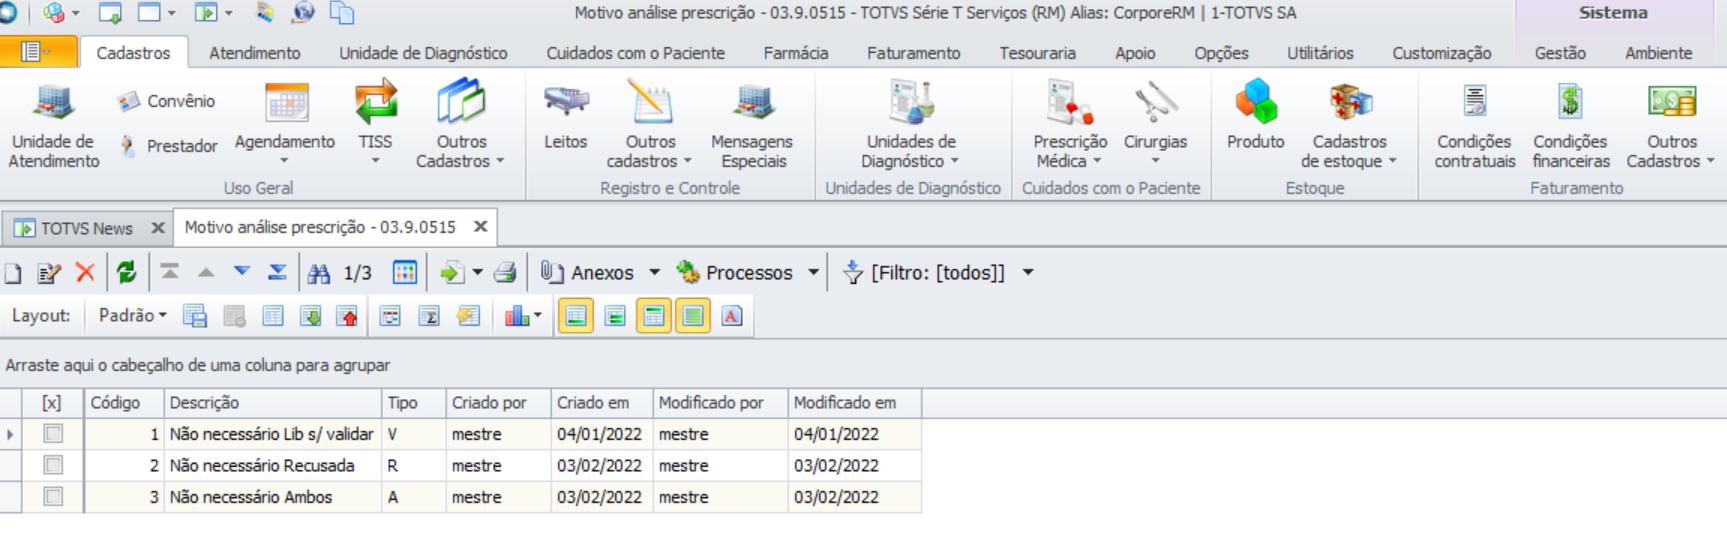Open Filtro [todos] dropdown arrow
The image size is (1727, 539).
(x=1028, y=272)
